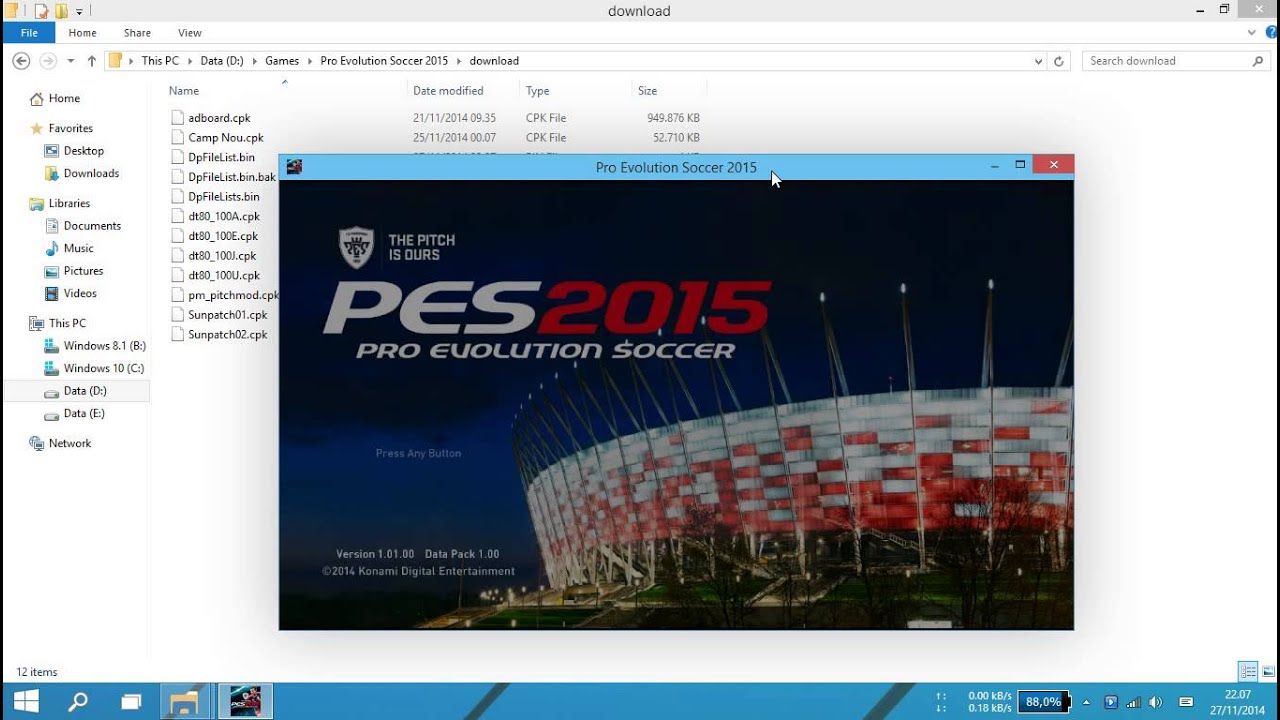1280x720 pixels.
Task: Open the Music library
Action: 78,248
